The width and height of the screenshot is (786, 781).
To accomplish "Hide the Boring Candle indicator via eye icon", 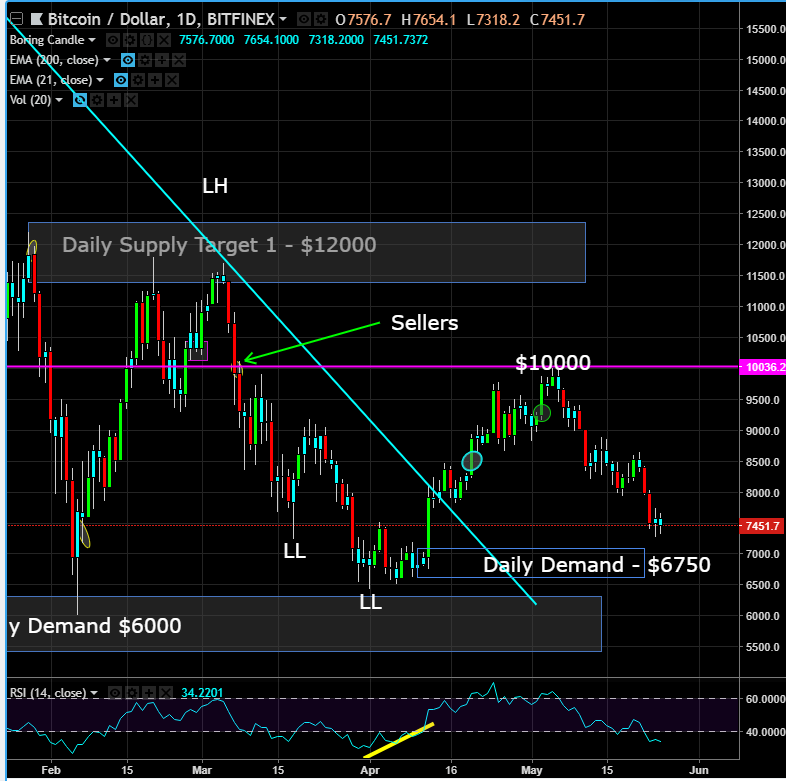I will [x=113, y=40].
